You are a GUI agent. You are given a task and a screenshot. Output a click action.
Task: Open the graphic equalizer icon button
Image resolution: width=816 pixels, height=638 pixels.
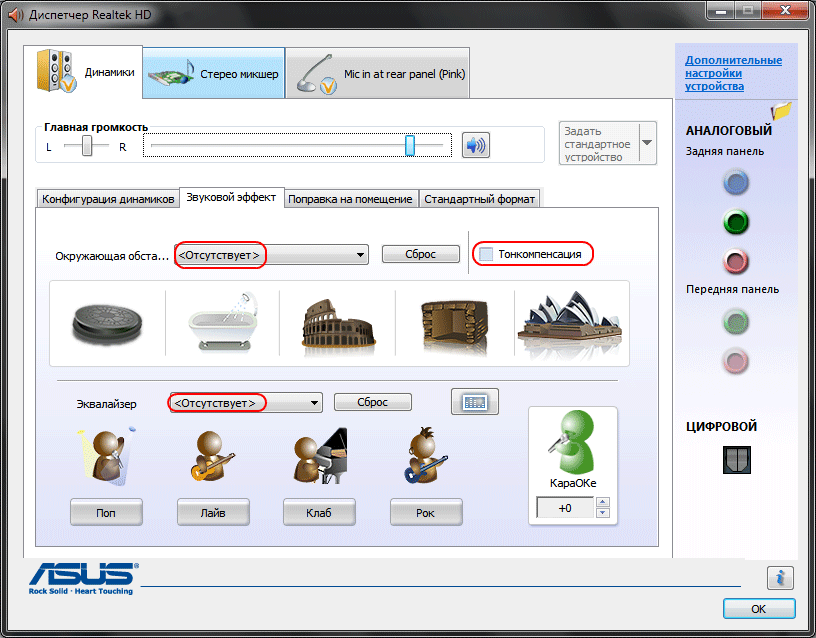[x=475, y=402]
